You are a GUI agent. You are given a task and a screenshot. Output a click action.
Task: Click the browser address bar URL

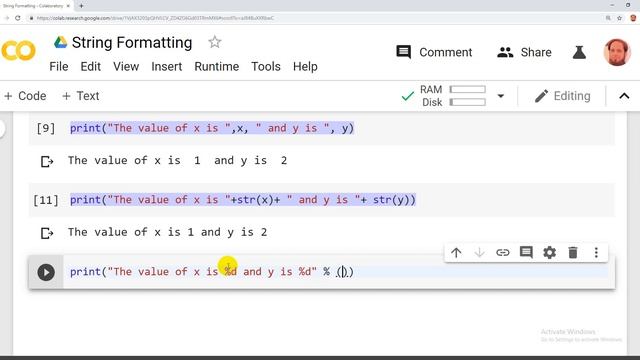coord(155,18)
